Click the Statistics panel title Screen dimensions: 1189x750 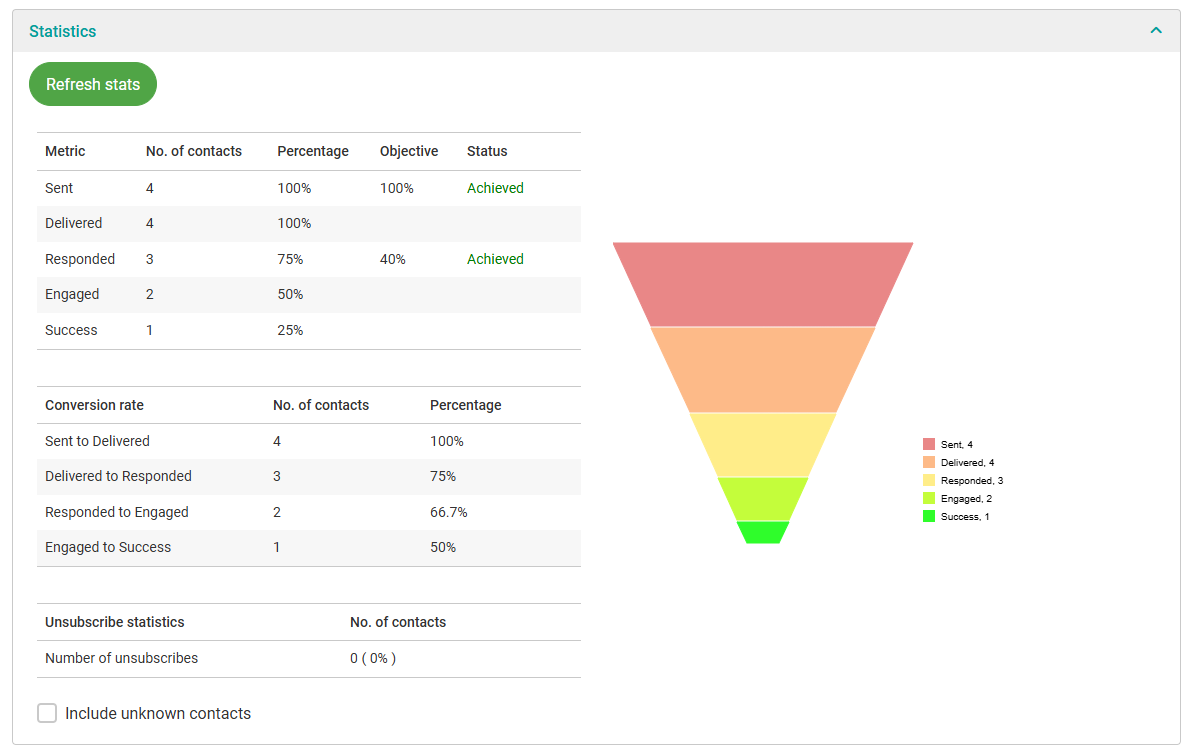point(63,31)
